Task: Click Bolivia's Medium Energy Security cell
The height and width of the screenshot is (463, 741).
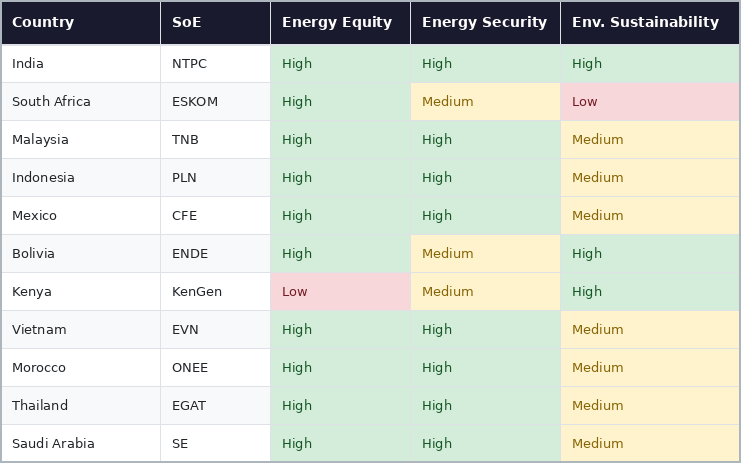Action: [485, 254]
